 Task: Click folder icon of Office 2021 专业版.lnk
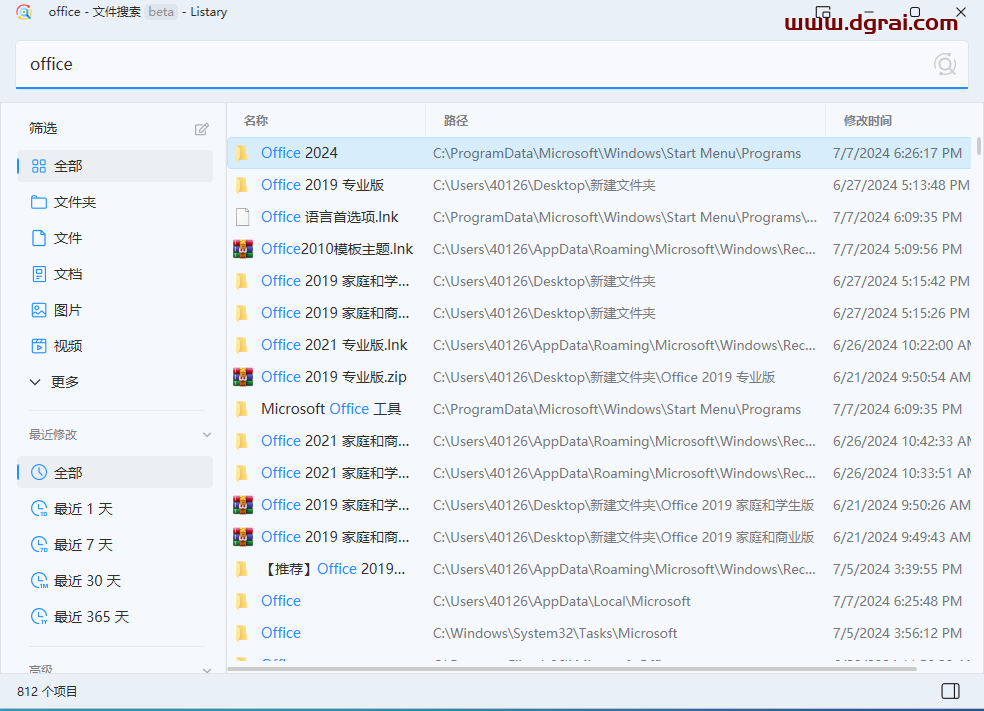[242, 345]
